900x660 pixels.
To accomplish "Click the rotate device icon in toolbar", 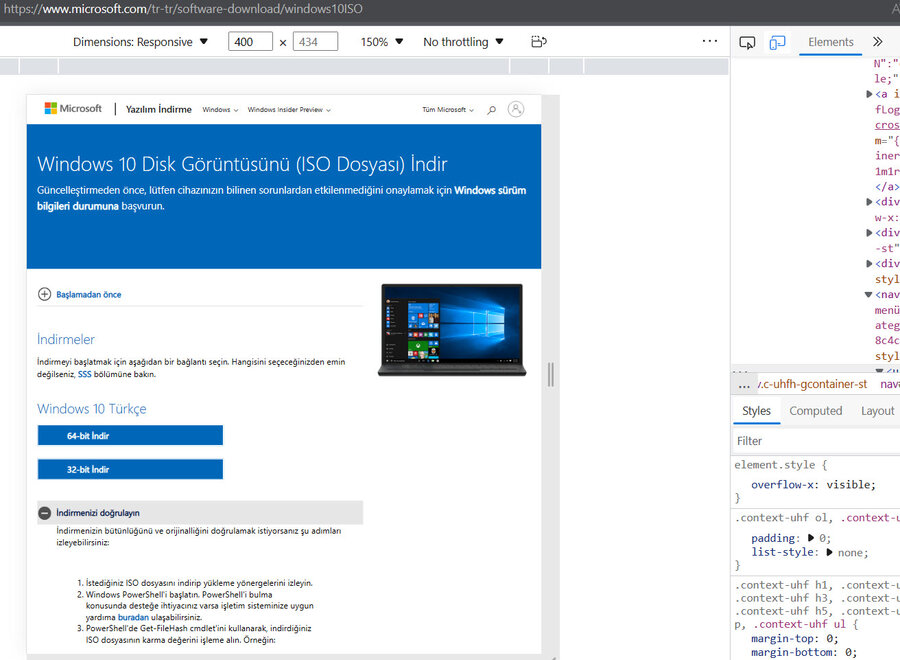I will point(538,42).
